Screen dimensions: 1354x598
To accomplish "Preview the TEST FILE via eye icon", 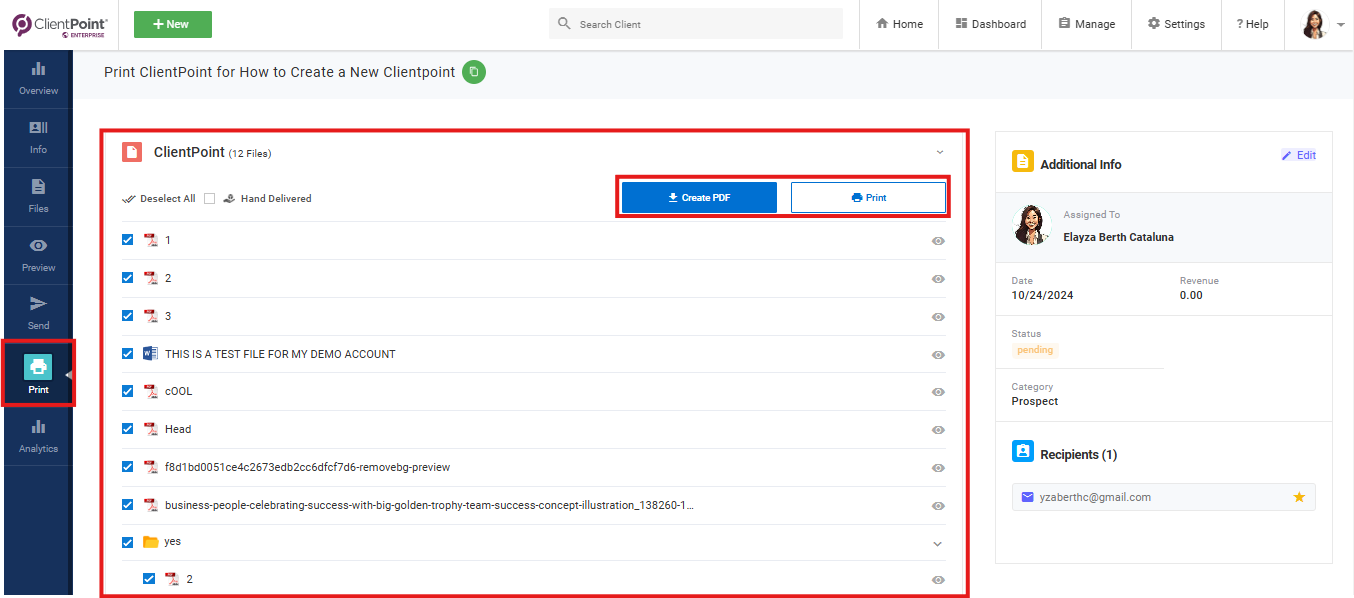I will coord(938,355).
